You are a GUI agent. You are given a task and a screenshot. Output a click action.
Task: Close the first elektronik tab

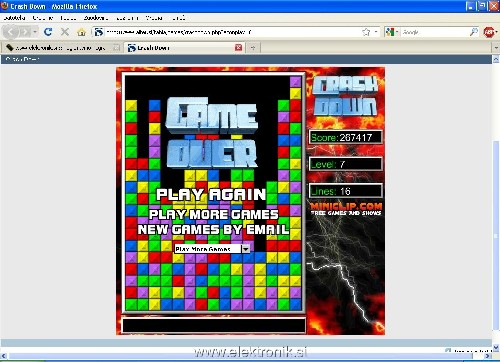(116, 48)
